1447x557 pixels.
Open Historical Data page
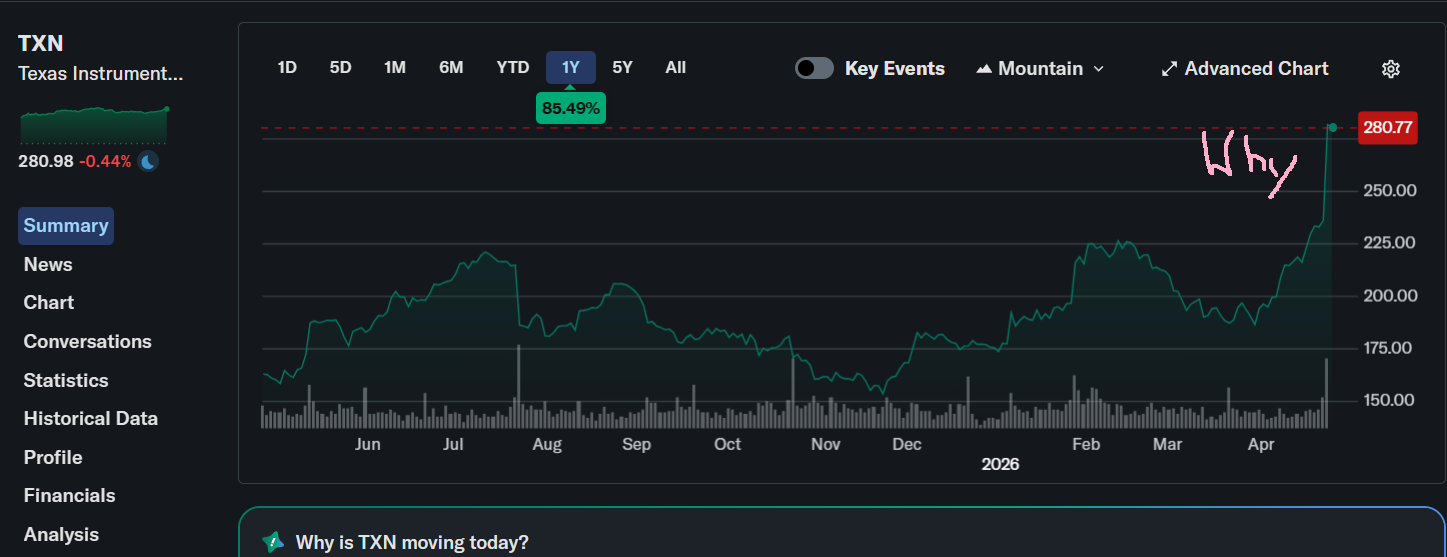point(91,419)
